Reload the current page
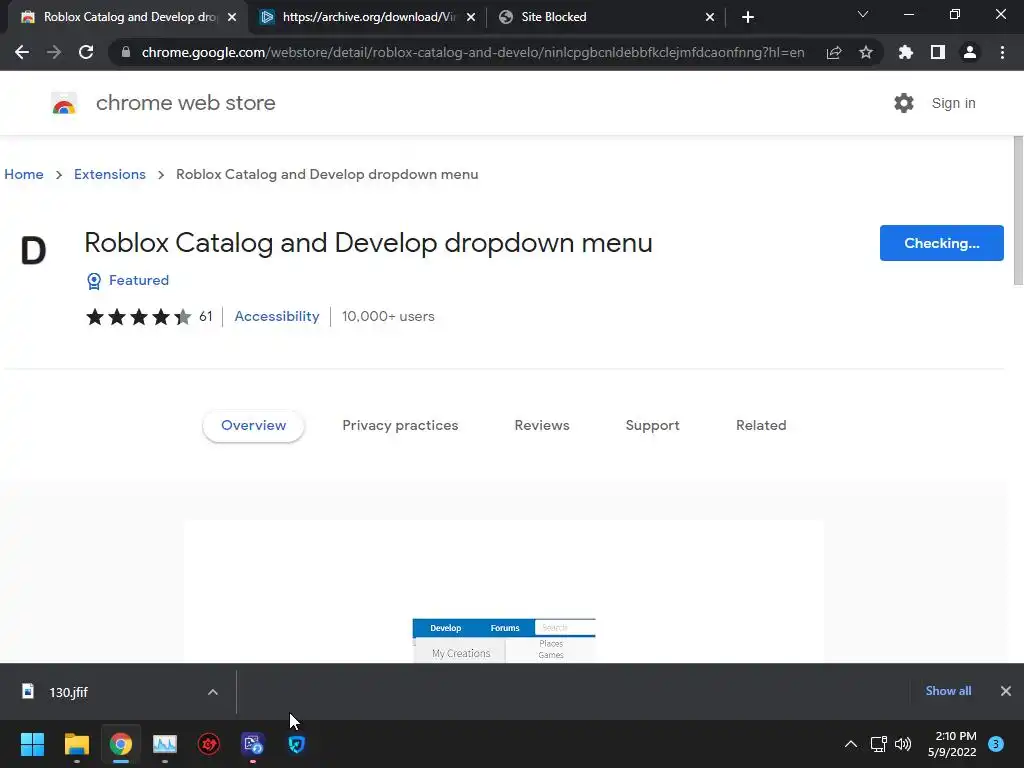1024x768 pixels. tap(86, 52)
